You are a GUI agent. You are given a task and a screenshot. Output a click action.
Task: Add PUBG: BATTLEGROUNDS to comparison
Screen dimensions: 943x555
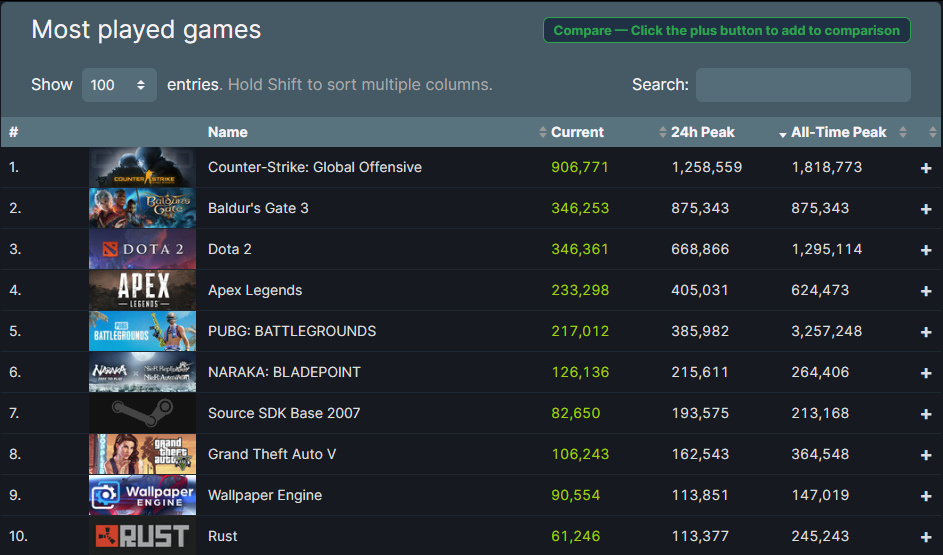coord(926,332)
